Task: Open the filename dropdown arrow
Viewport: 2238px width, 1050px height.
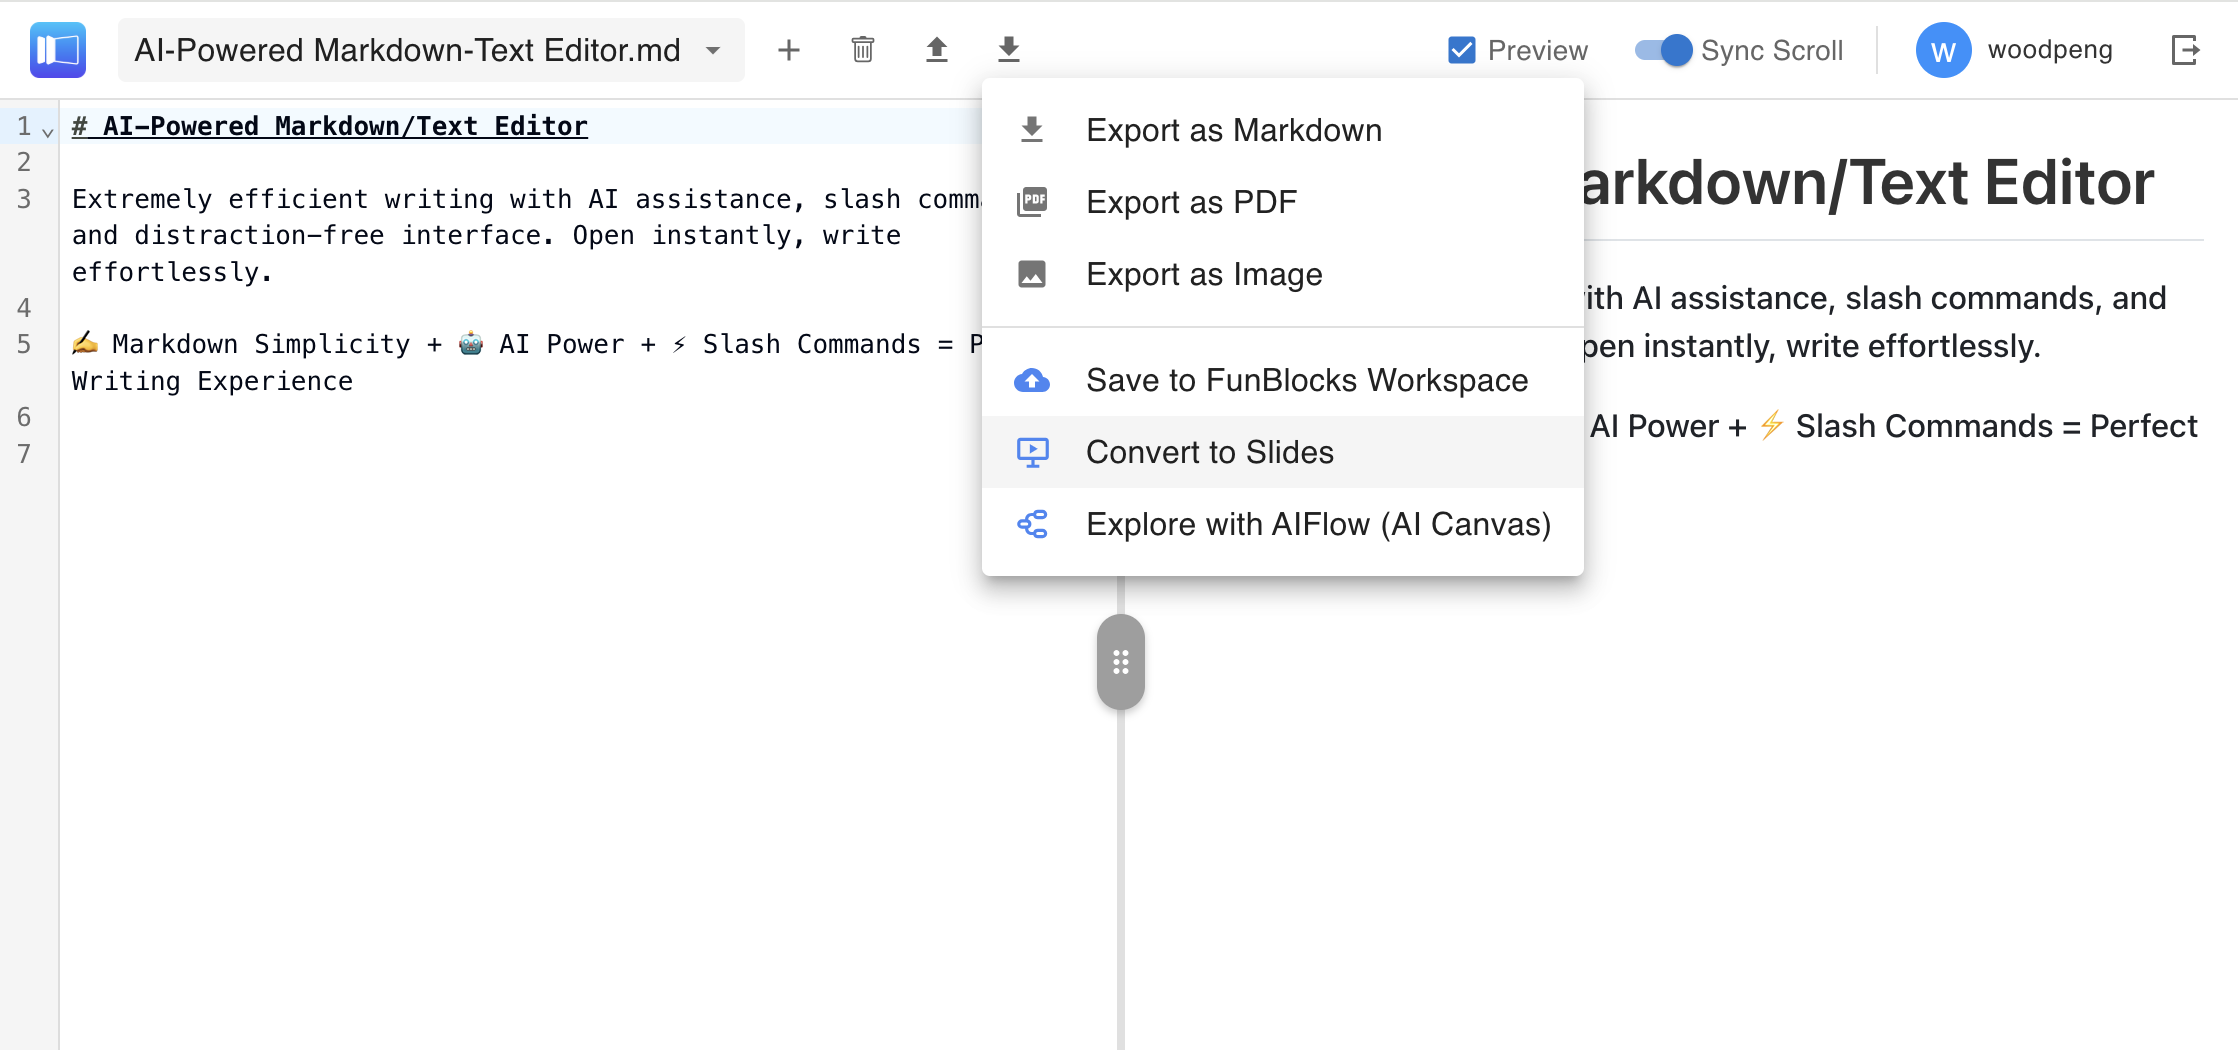Action: [712, 50]
